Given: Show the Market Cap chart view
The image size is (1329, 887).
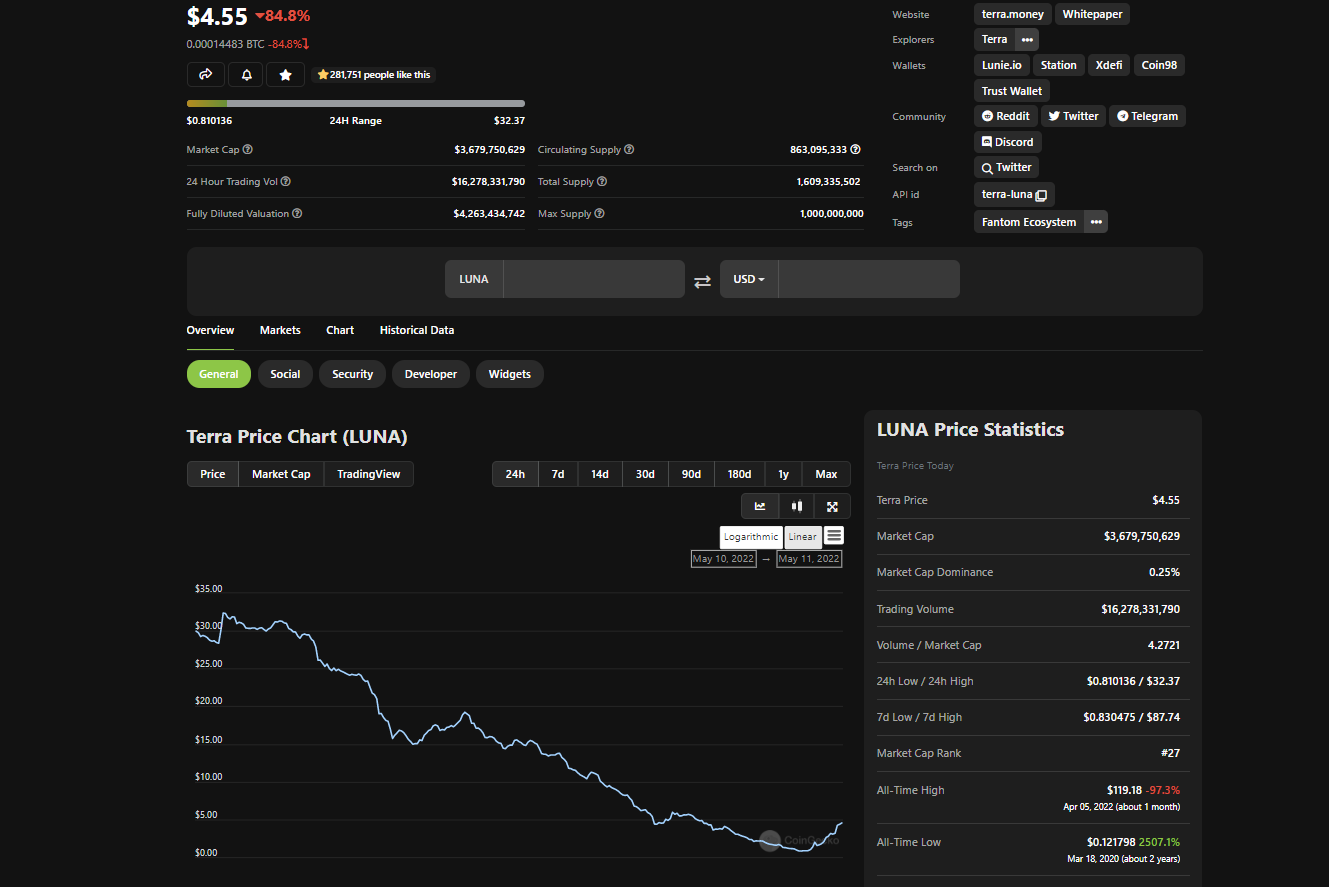Looking at the screenshot, I should [x=281, y=474].
